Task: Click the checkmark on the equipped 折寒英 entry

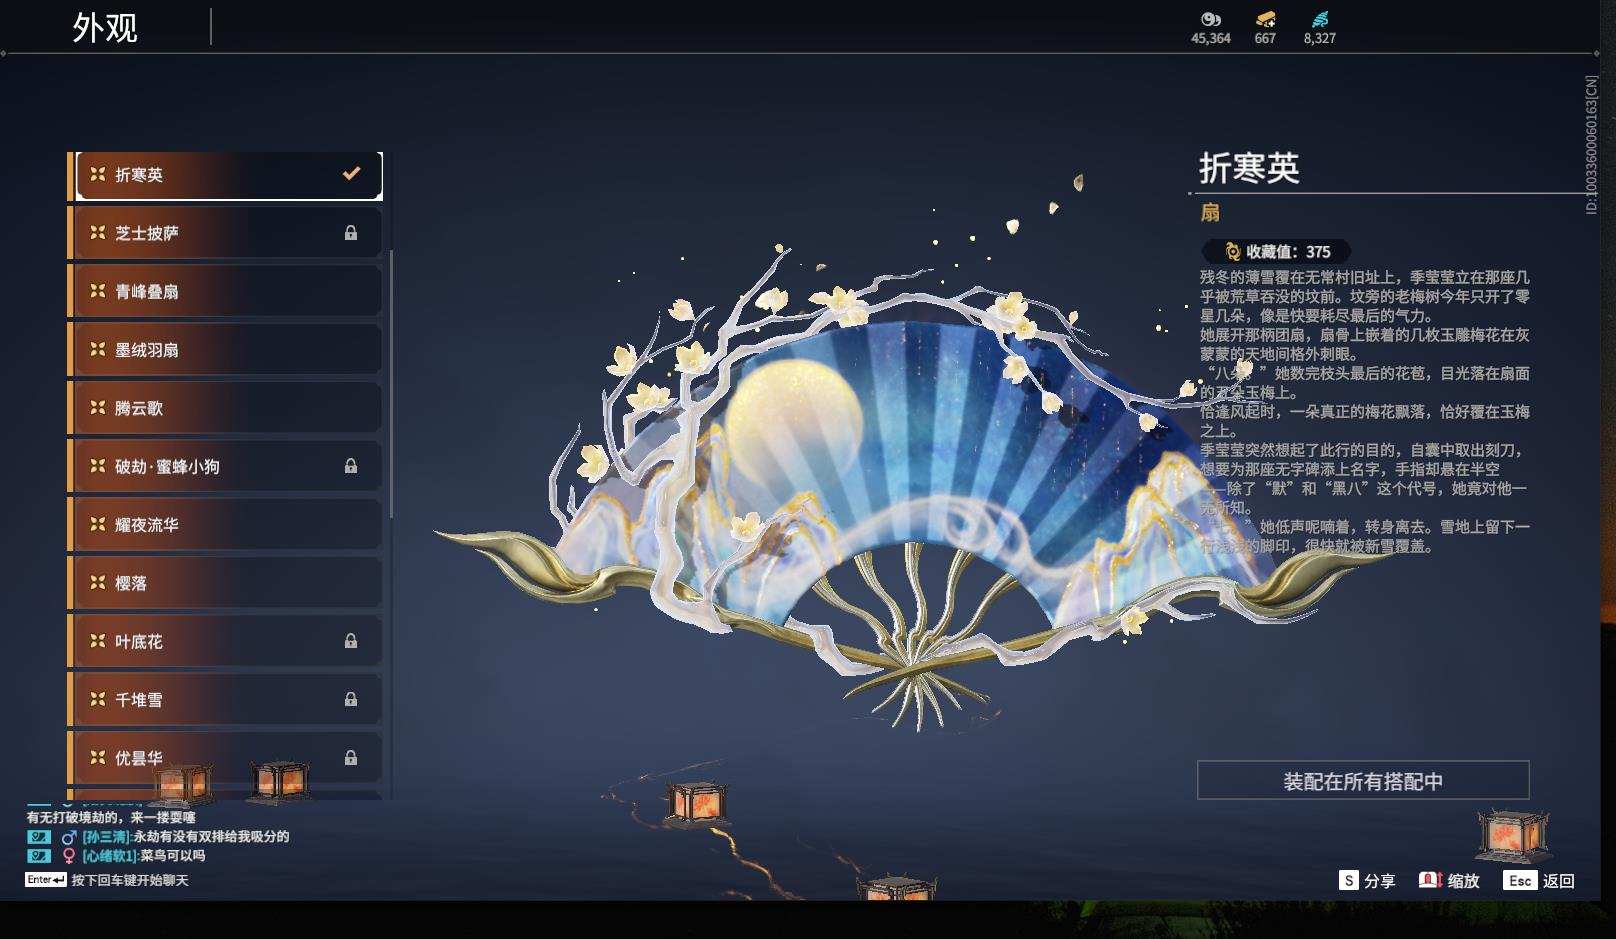Action: tap(350, 173)
